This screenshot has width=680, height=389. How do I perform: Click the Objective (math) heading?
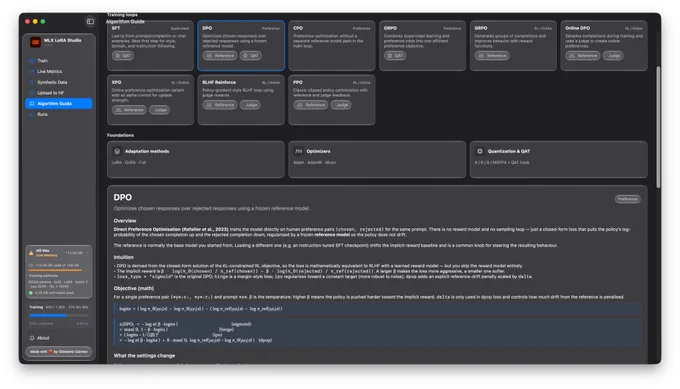point(134,288)
